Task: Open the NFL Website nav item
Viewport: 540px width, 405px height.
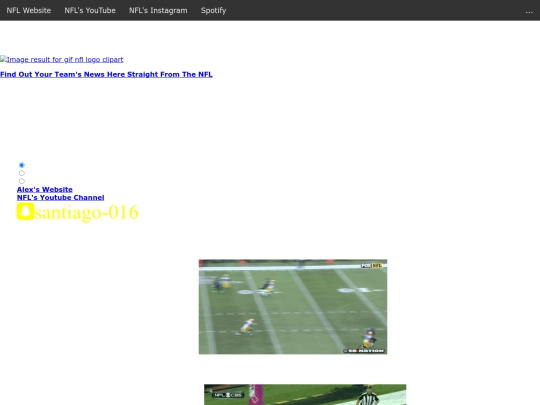Action: pyautogui.click(x=29, y=10)
